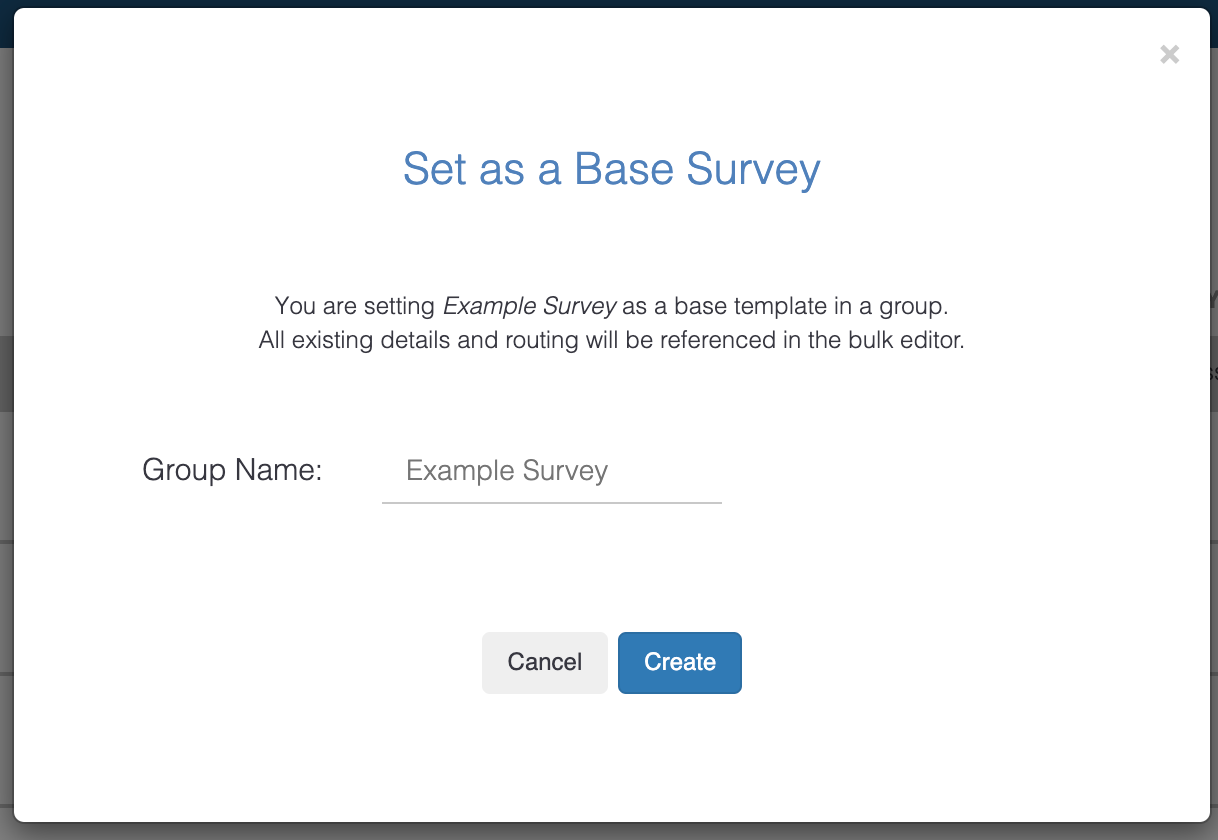
Task: Focus the text box with "Example Survey" placeholder
Action: (x=551, y=471)
